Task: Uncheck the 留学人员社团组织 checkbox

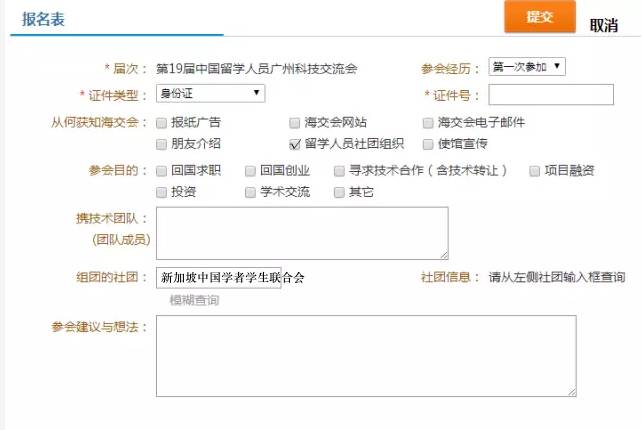Action: click(x=295, y=144)
